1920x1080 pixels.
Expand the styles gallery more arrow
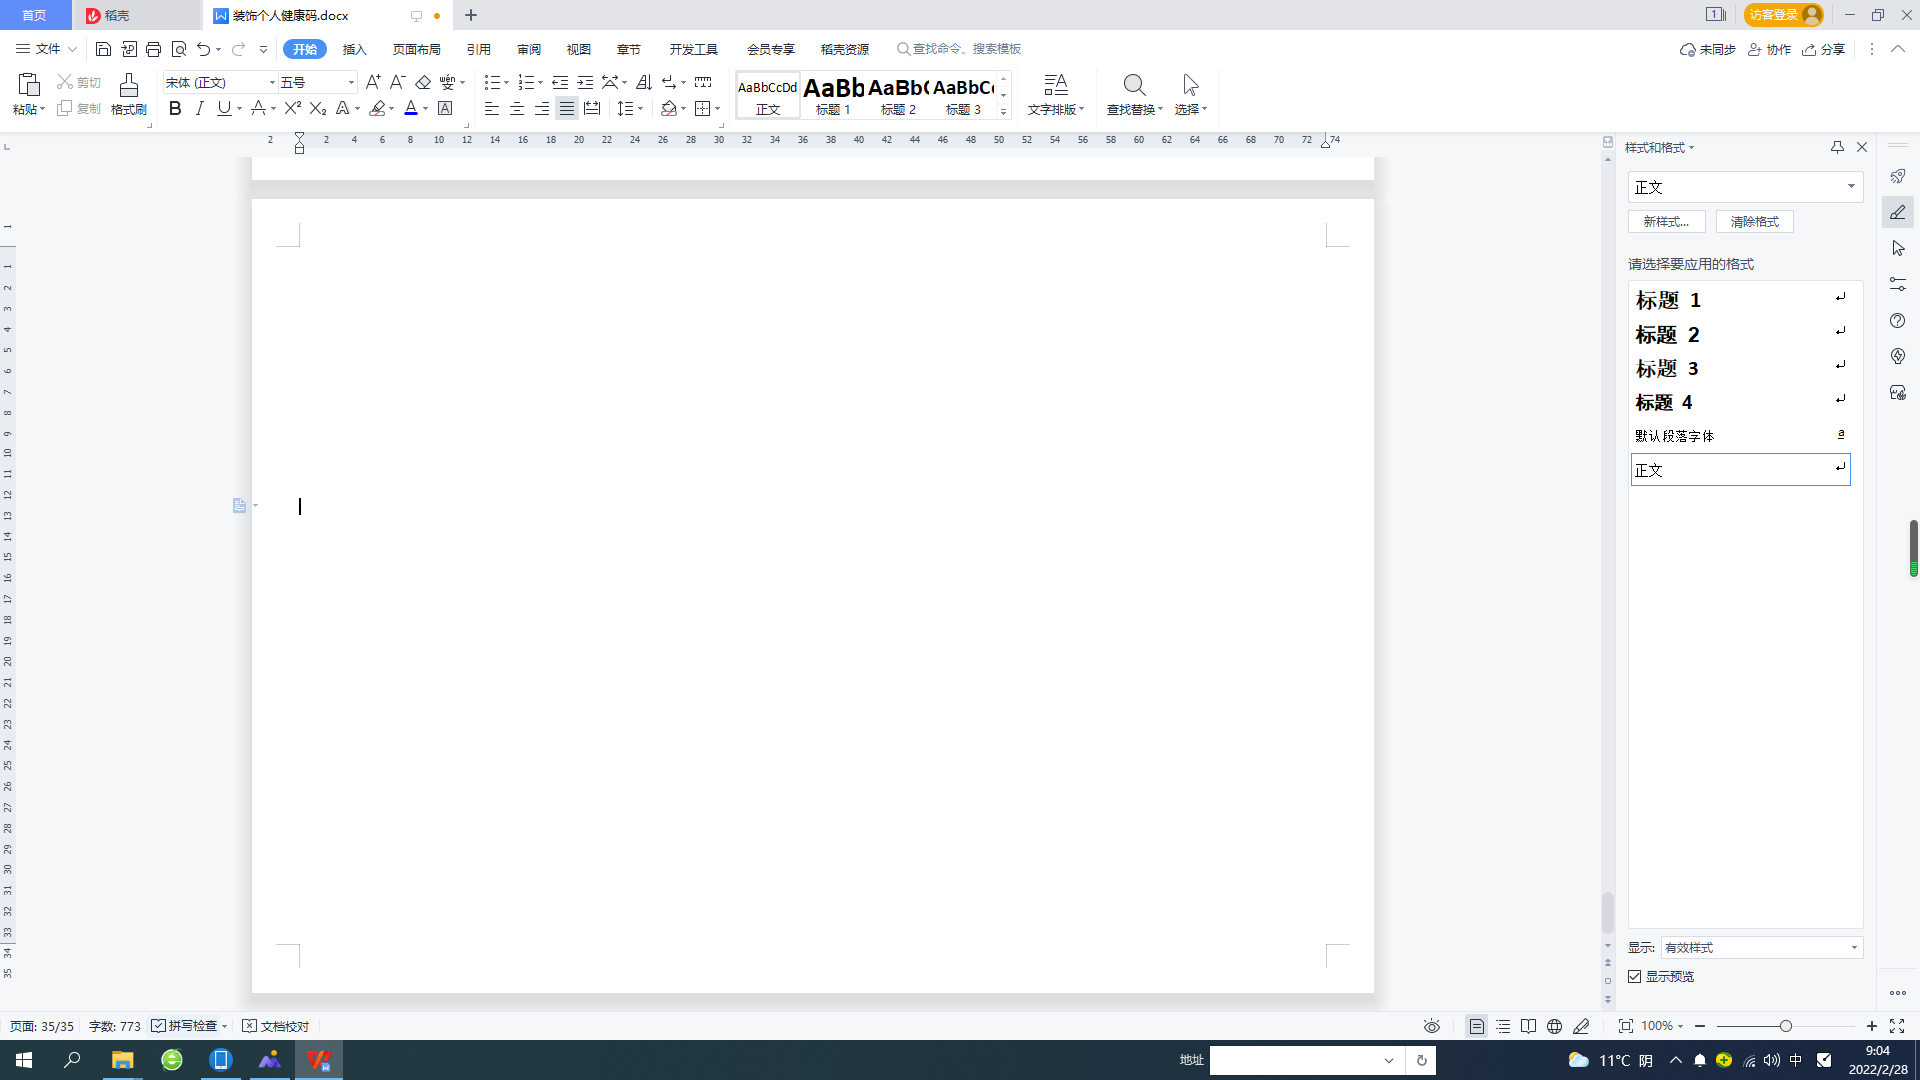point(1004,111)
